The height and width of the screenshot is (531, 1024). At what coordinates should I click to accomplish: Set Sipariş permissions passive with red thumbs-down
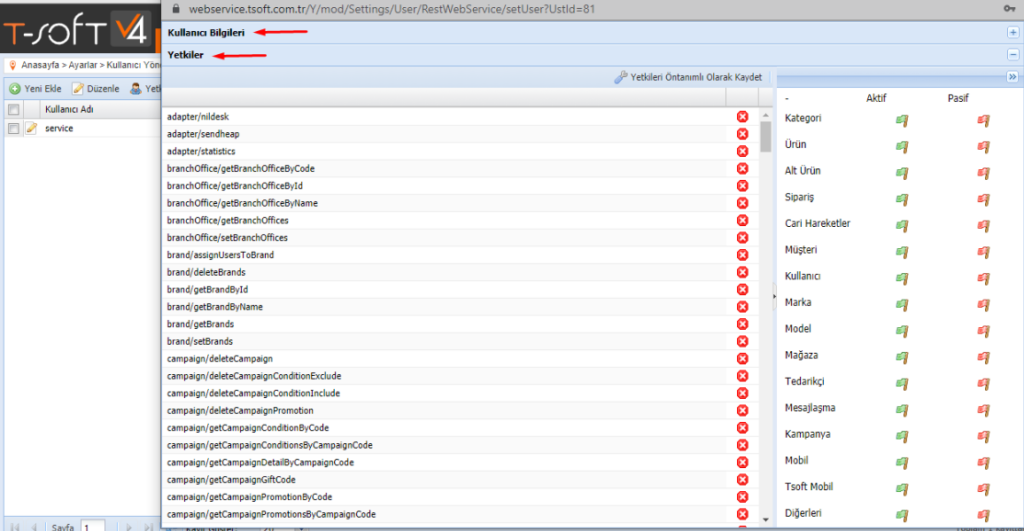tap(983, 199)
